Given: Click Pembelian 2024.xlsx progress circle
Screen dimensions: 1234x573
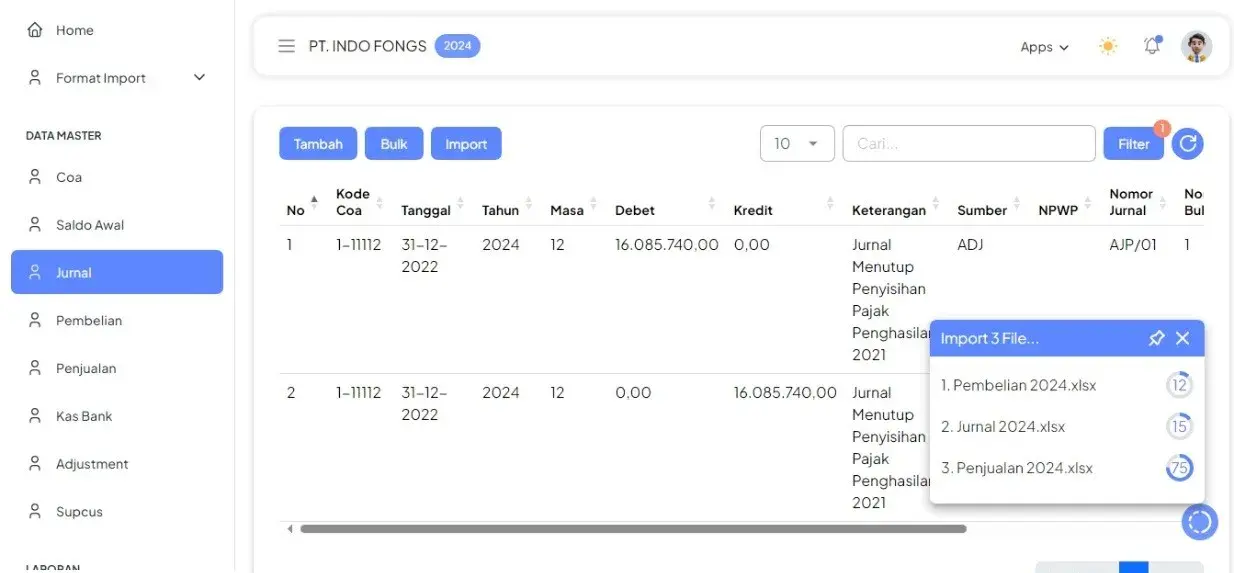Looking at the screenshot, I should (x=1180, y=385).
